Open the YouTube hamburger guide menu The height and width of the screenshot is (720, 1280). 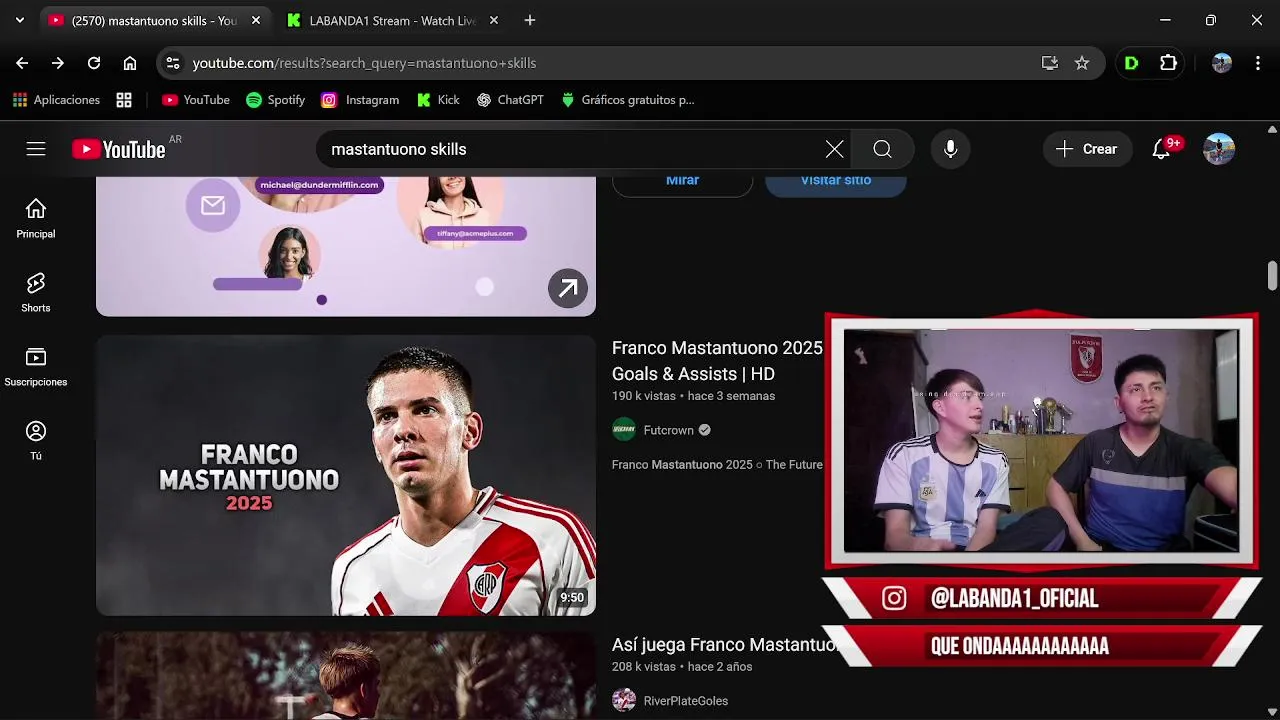36,149
